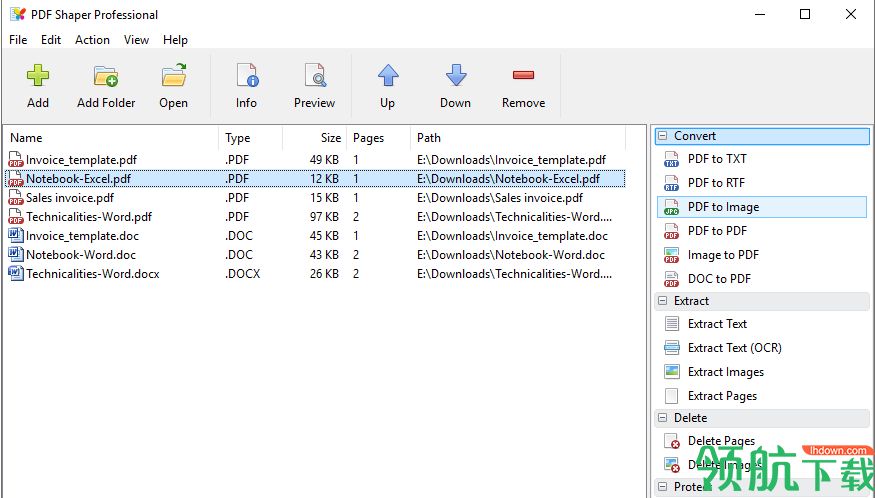The width and height of the screenshot is (875, 498).
Task: Click the 97 KB size cell
Action: (x=324, y=217)
